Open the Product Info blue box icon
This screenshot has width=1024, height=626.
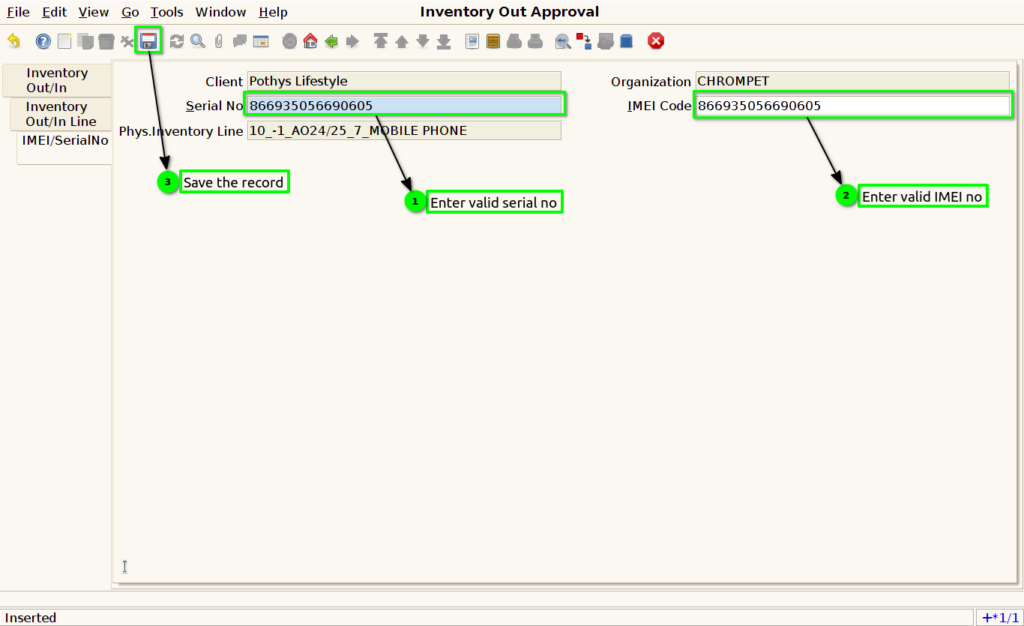[626, 41]
